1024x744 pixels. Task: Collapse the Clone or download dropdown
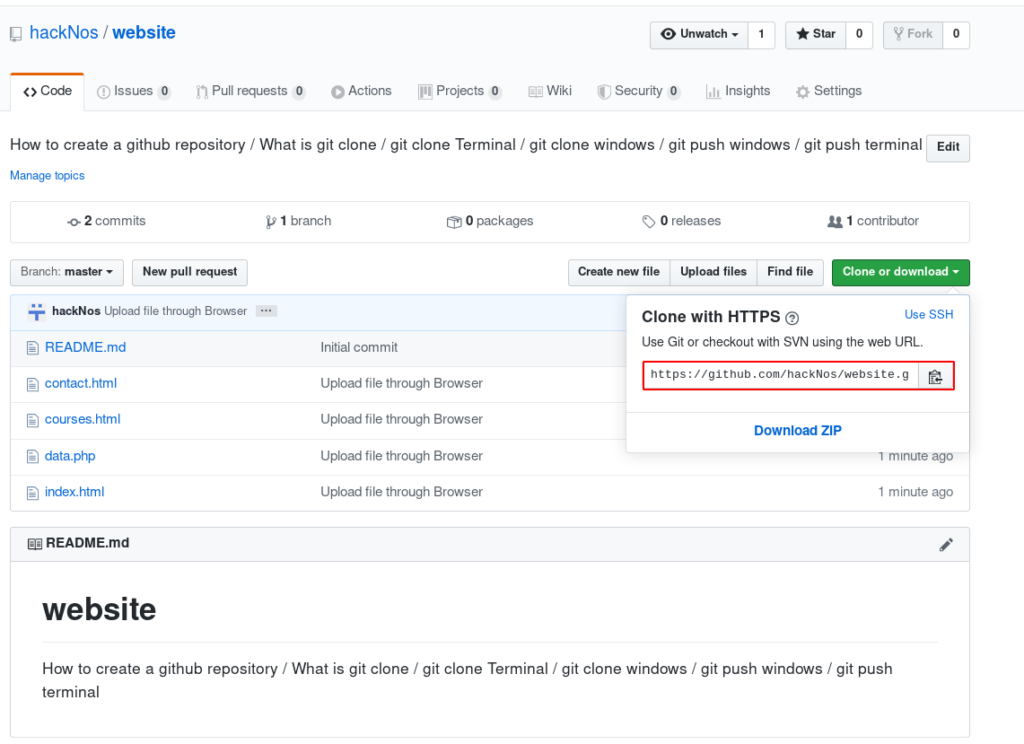tap(900, 271)
